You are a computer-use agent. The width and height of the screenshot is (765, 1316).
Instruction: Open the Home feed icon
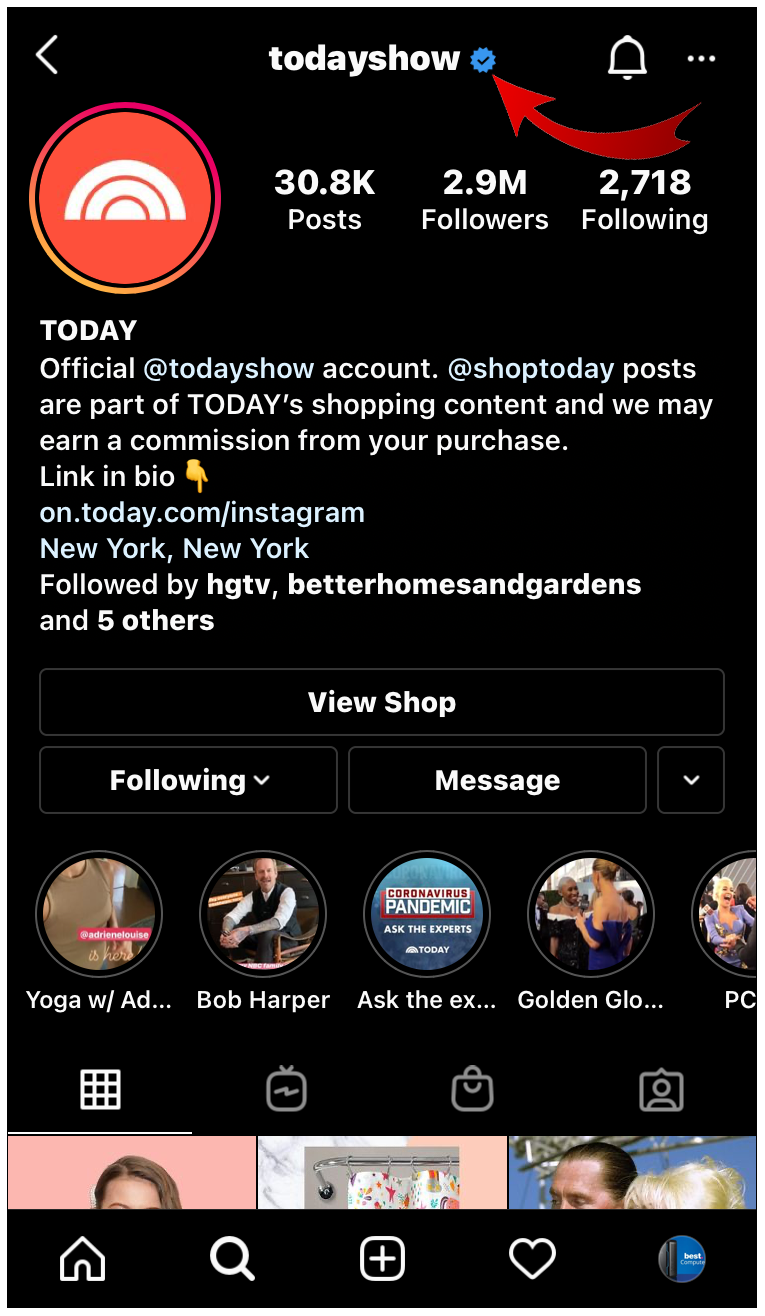point(83,1259)
